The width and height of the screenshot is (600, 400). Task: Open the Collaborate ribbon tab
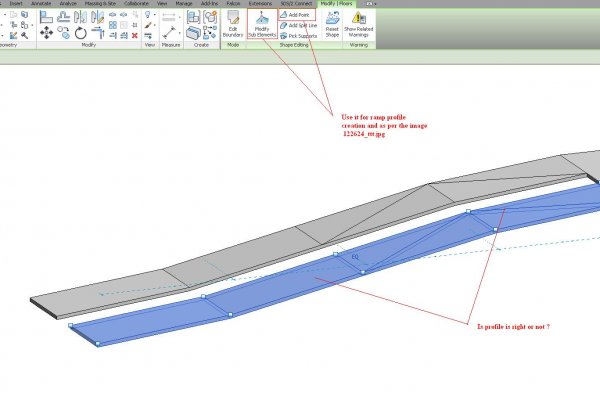click(x=136, y=4)
